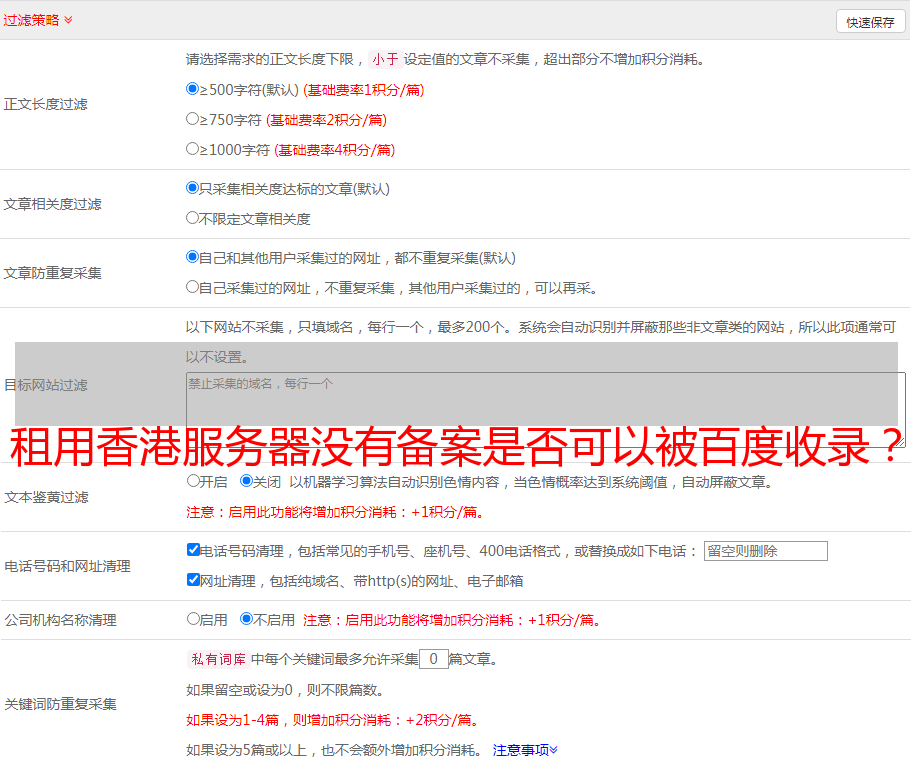The height and width of the screenshot is (768, 912).
Task: Click the 电话号码和网址清理 row label
Action: pyautogui.click(x=67, y=566)
